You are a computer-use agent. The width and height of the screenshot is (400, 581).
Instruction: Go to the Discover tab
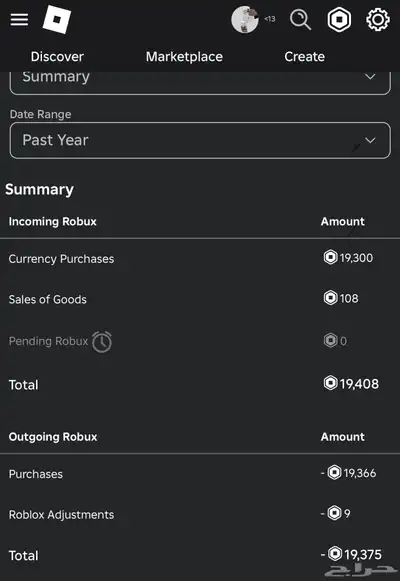click(x=57, y=57)
